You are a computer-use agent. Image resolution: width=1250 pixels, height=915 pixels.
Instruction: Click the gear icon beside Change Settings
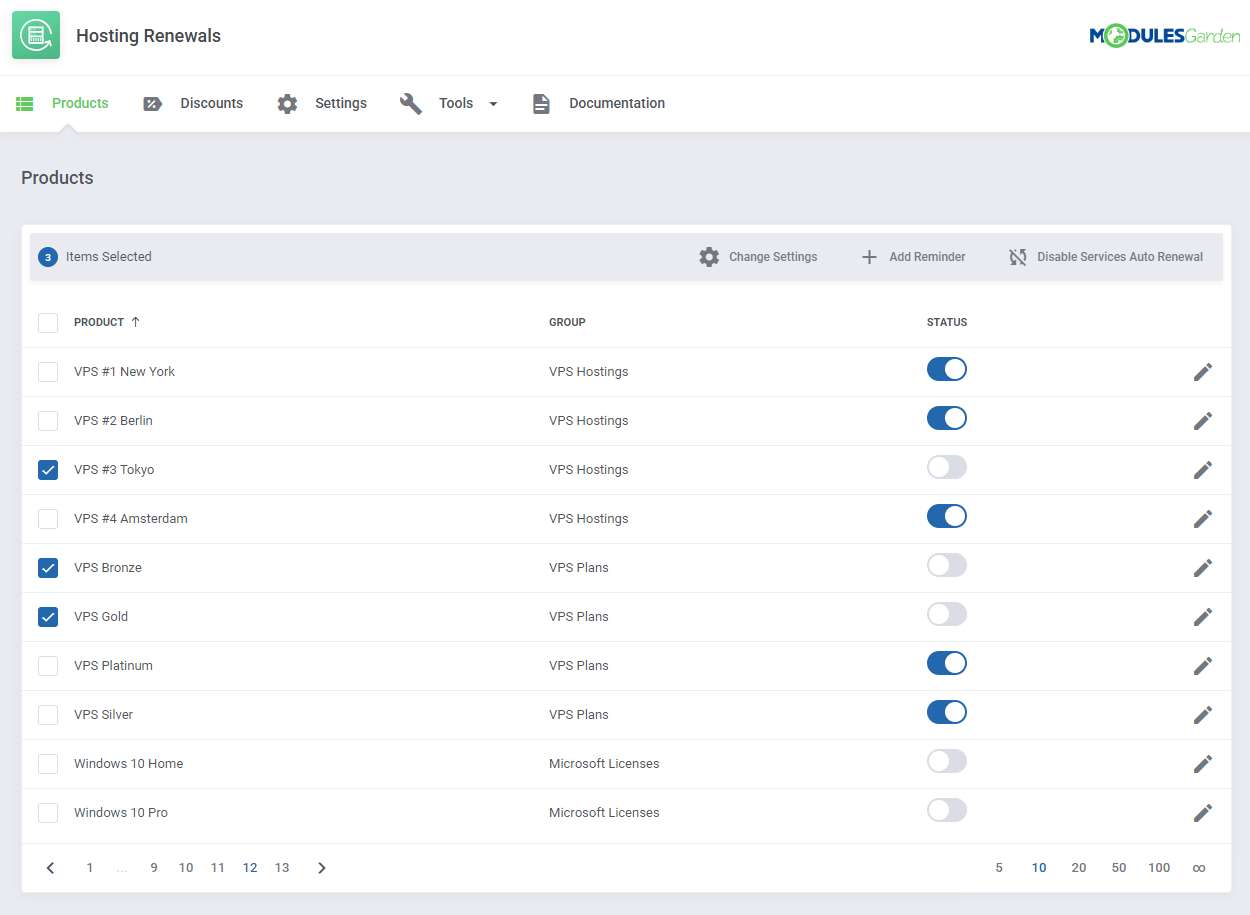coord(709,257)
